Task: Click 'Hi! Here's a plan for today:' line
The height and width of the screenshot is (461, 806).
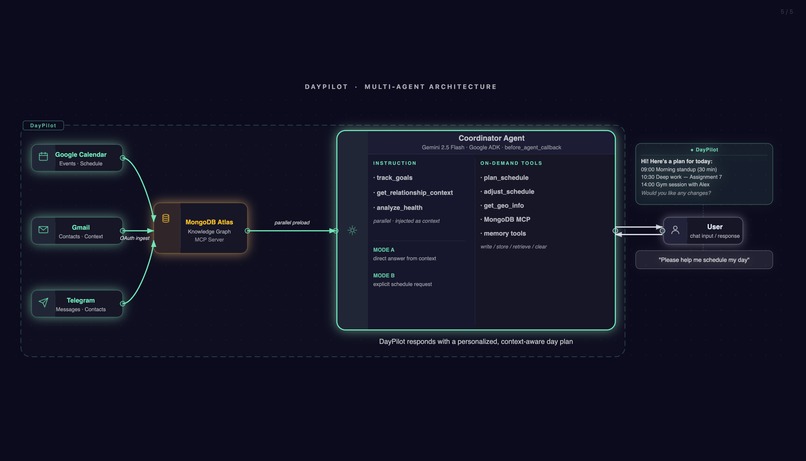Action: 676,161
